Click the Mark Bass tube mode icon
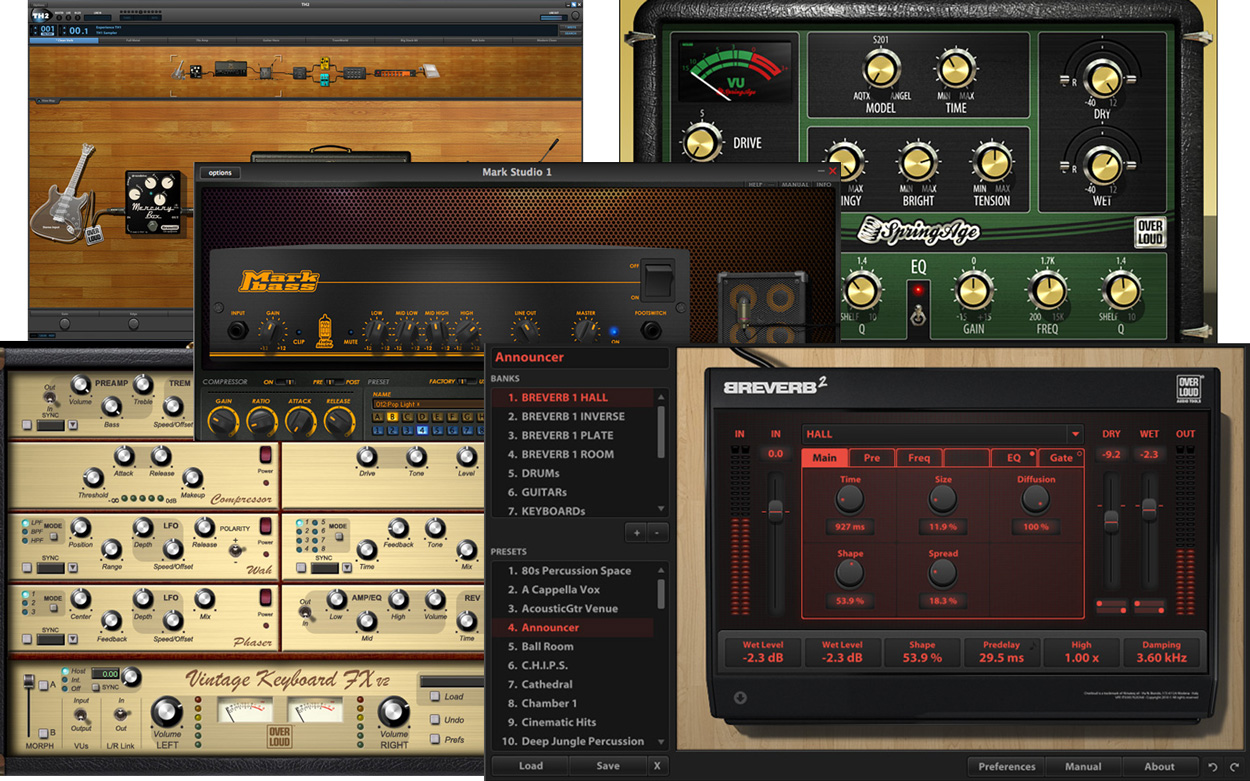 click(x=324, y=333)
